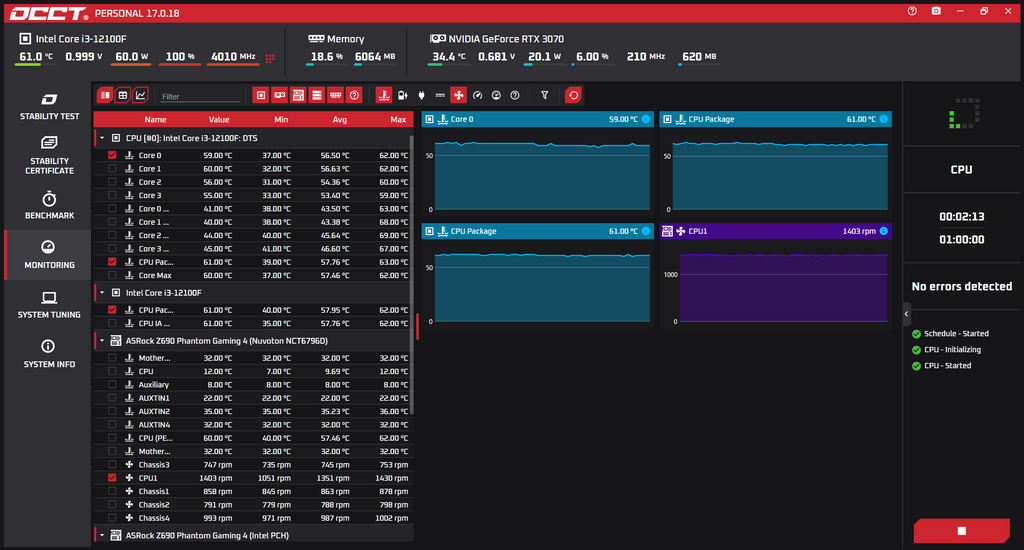Go to the Benchmark section
Image resolution: width=1024 pixels, height=550 pixels.
[x=49, y=205]
